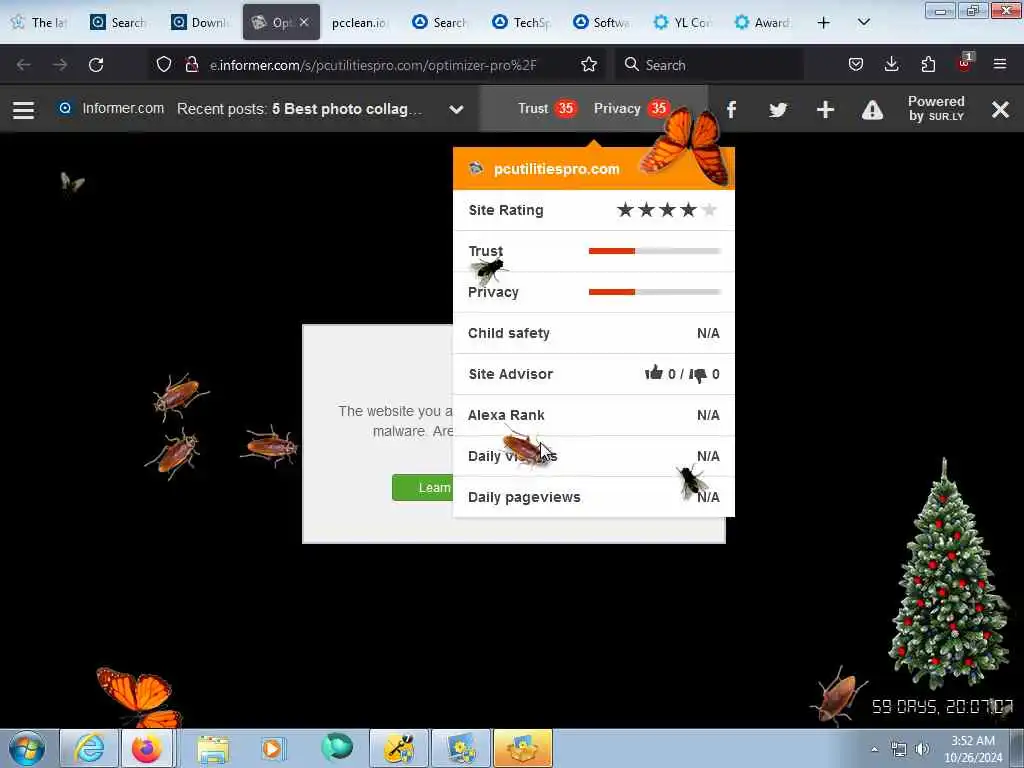Expand the Recent posts dropdown arrow
Screen dimensions: 1024x768
coord(456,110)
